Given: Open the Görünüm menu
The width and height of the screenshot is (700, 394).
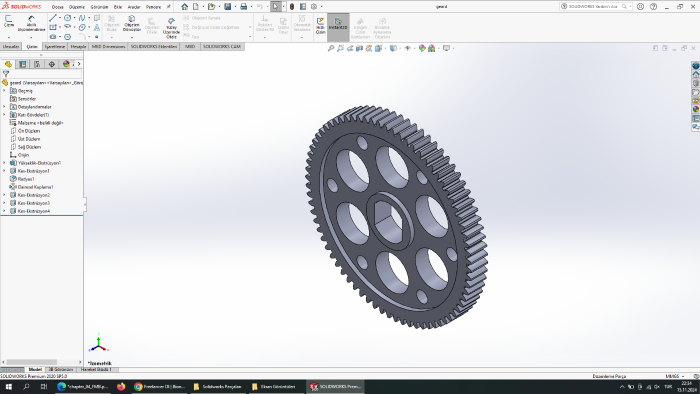Looking at the screenshot, I should pyautogui.click(x=100, y=7).
